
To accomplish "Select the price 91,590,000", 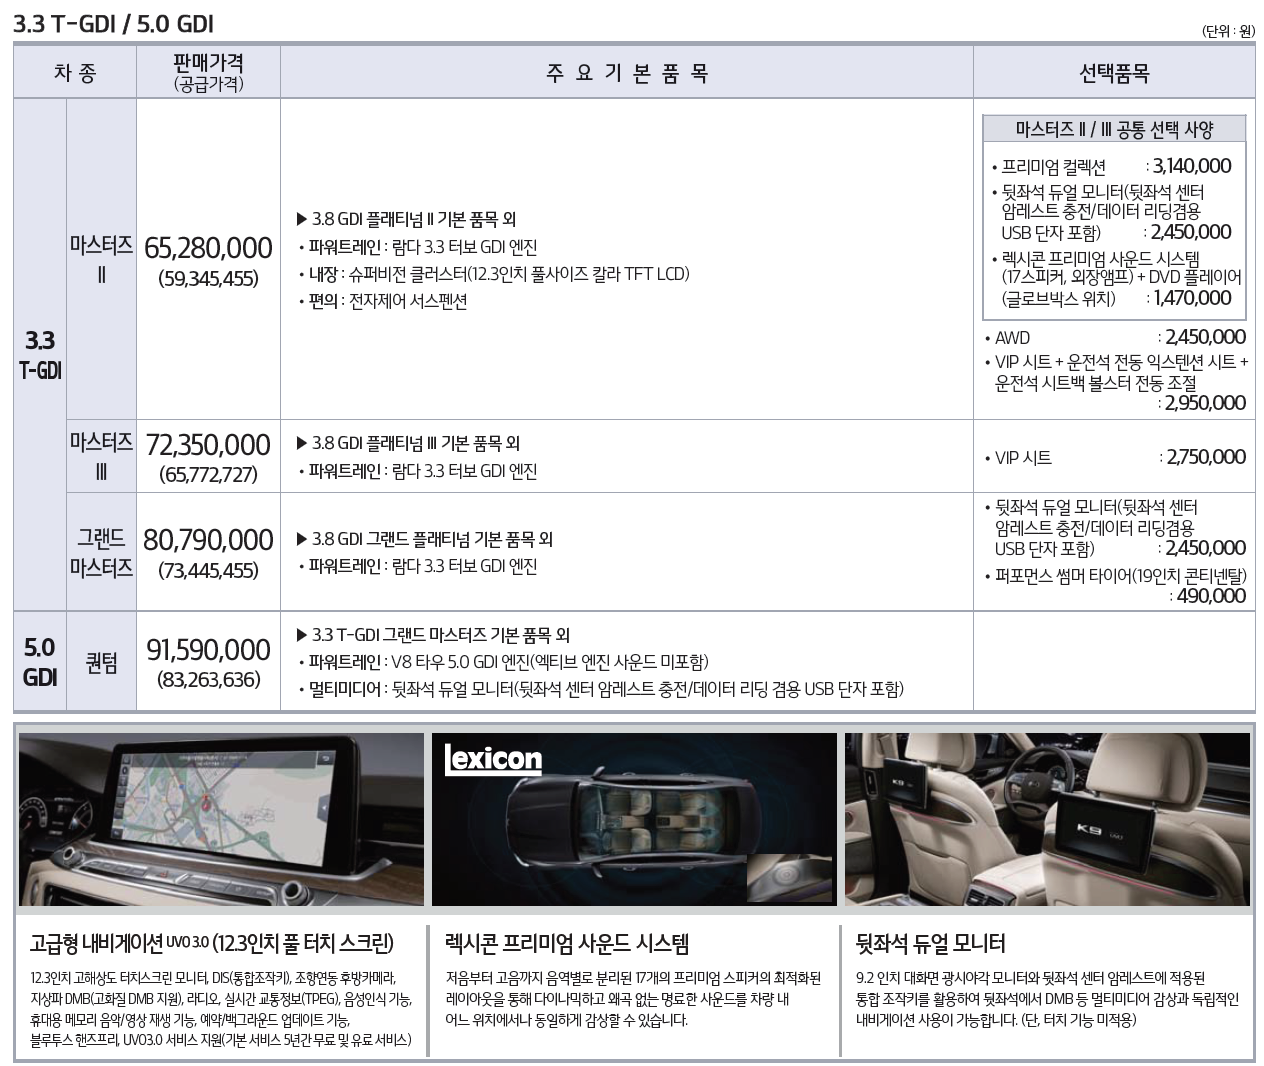I will click(208, 649).
